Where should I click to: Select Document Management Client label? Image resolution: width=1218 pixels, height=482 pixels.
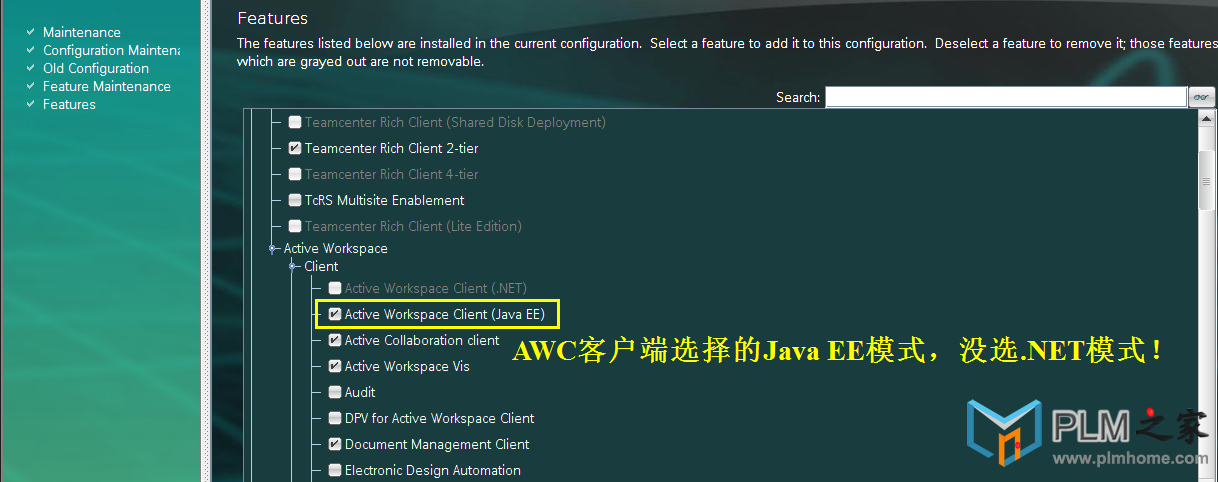437,444
